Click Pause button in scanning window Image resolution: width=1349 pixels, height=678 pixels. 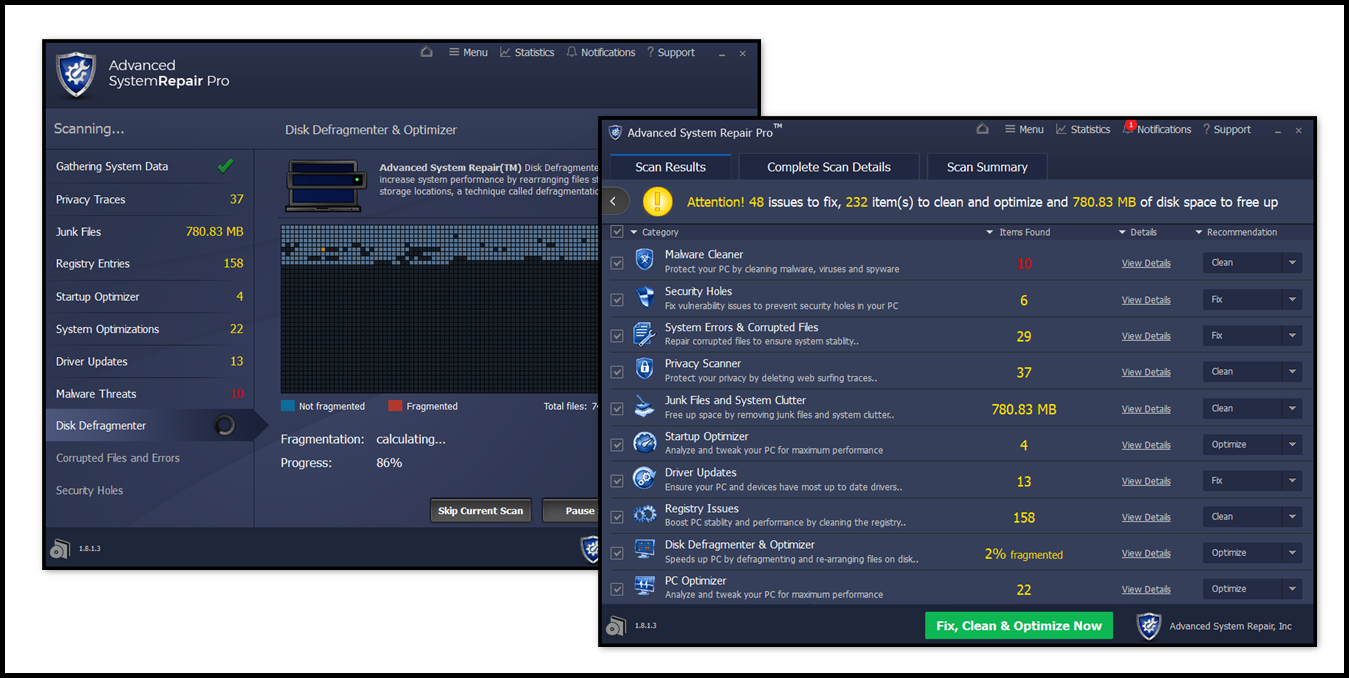(570, 510)
